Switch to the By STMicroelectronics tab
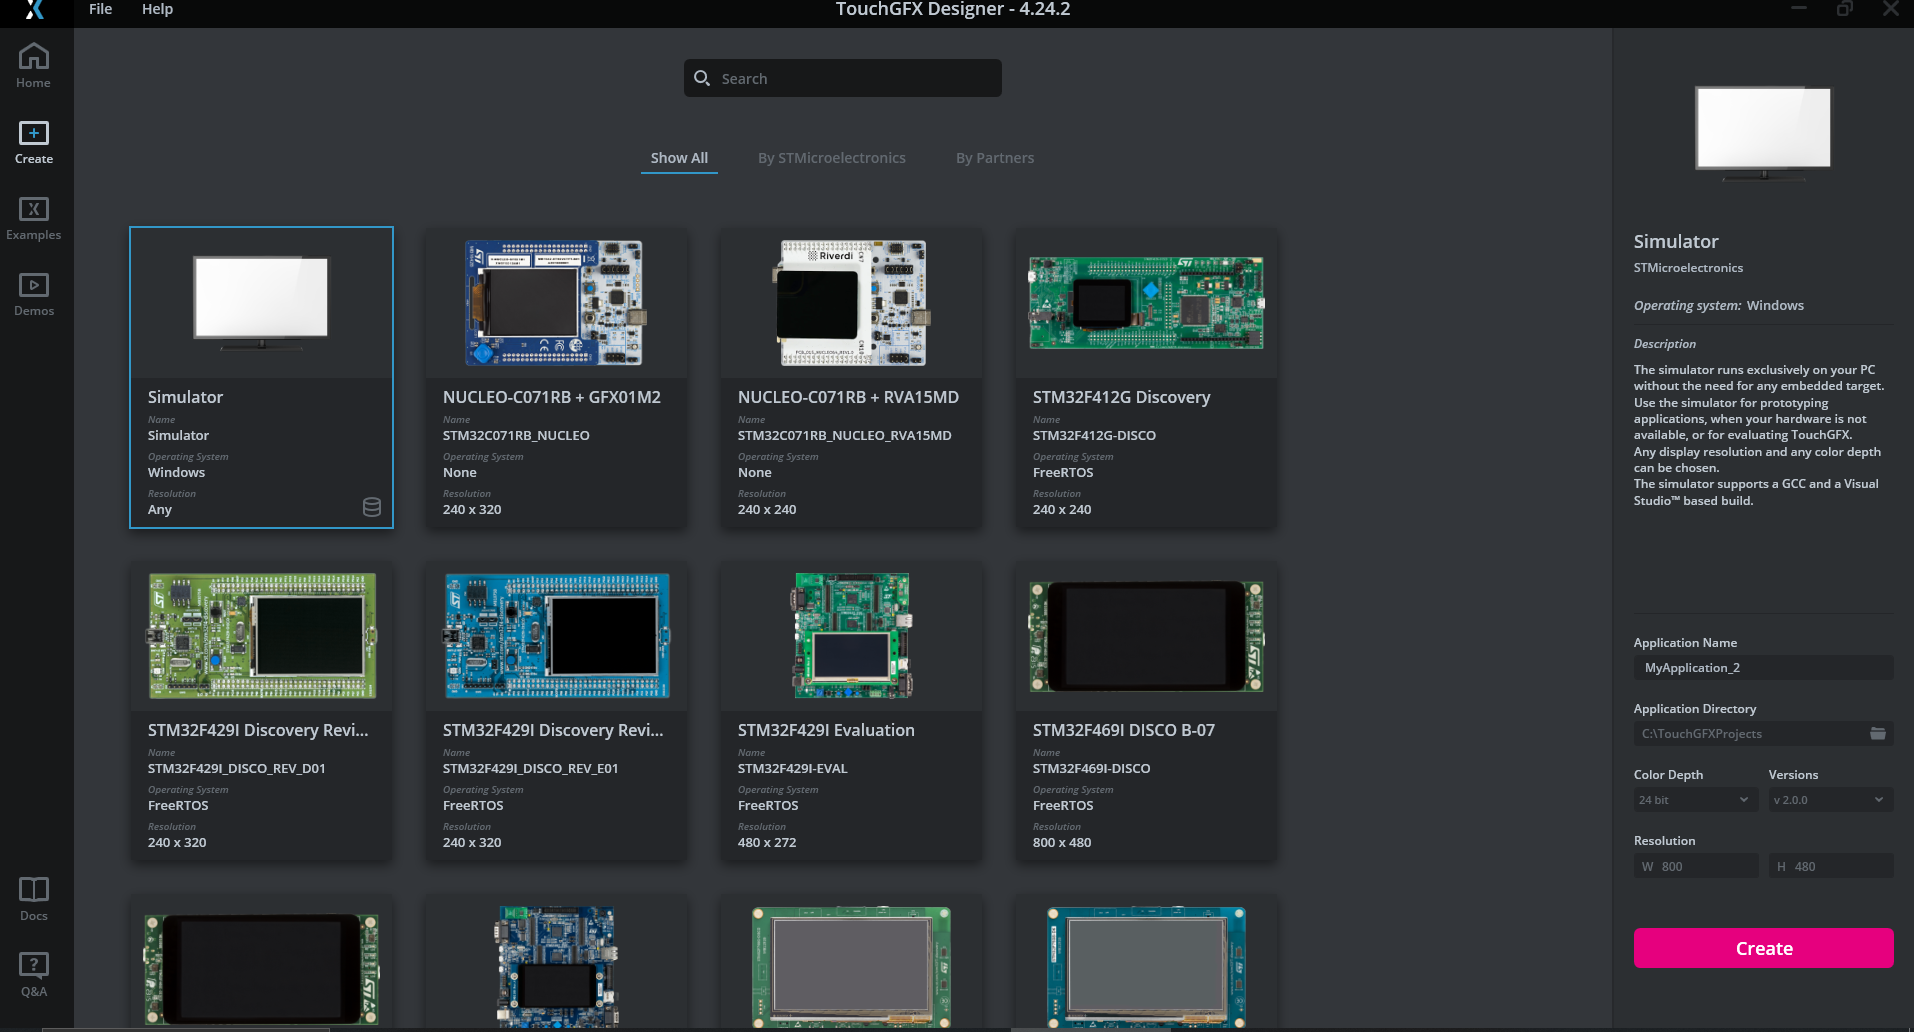 [831, 157]
